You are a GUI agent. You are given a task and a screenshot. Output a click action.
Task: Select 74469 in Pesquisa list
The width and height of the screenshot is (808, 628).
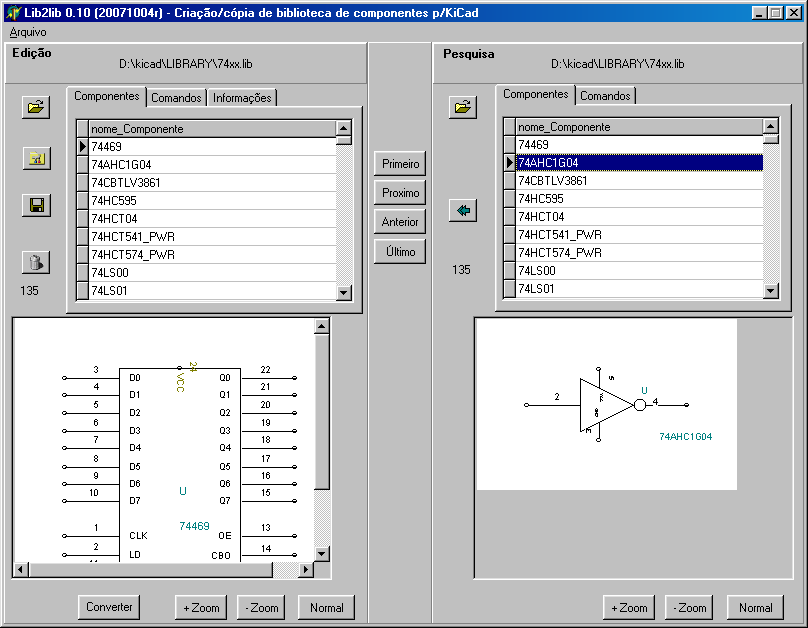point(639,145)
